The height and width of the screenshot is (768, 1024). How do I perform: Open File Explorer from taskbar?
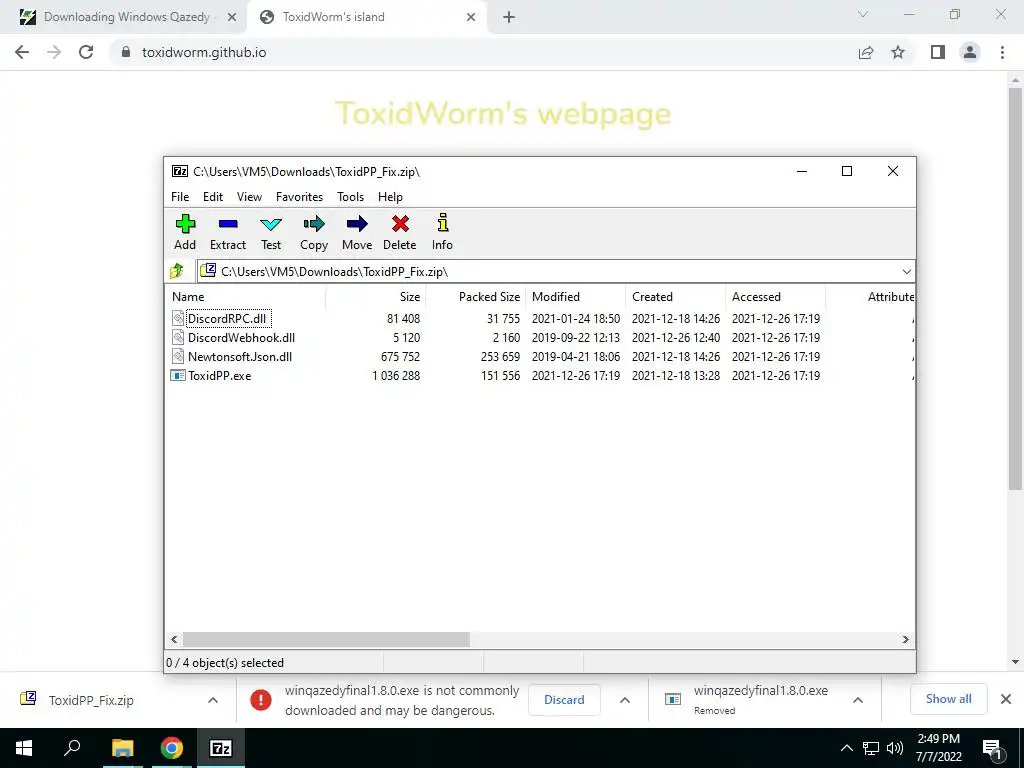(122, 748)
